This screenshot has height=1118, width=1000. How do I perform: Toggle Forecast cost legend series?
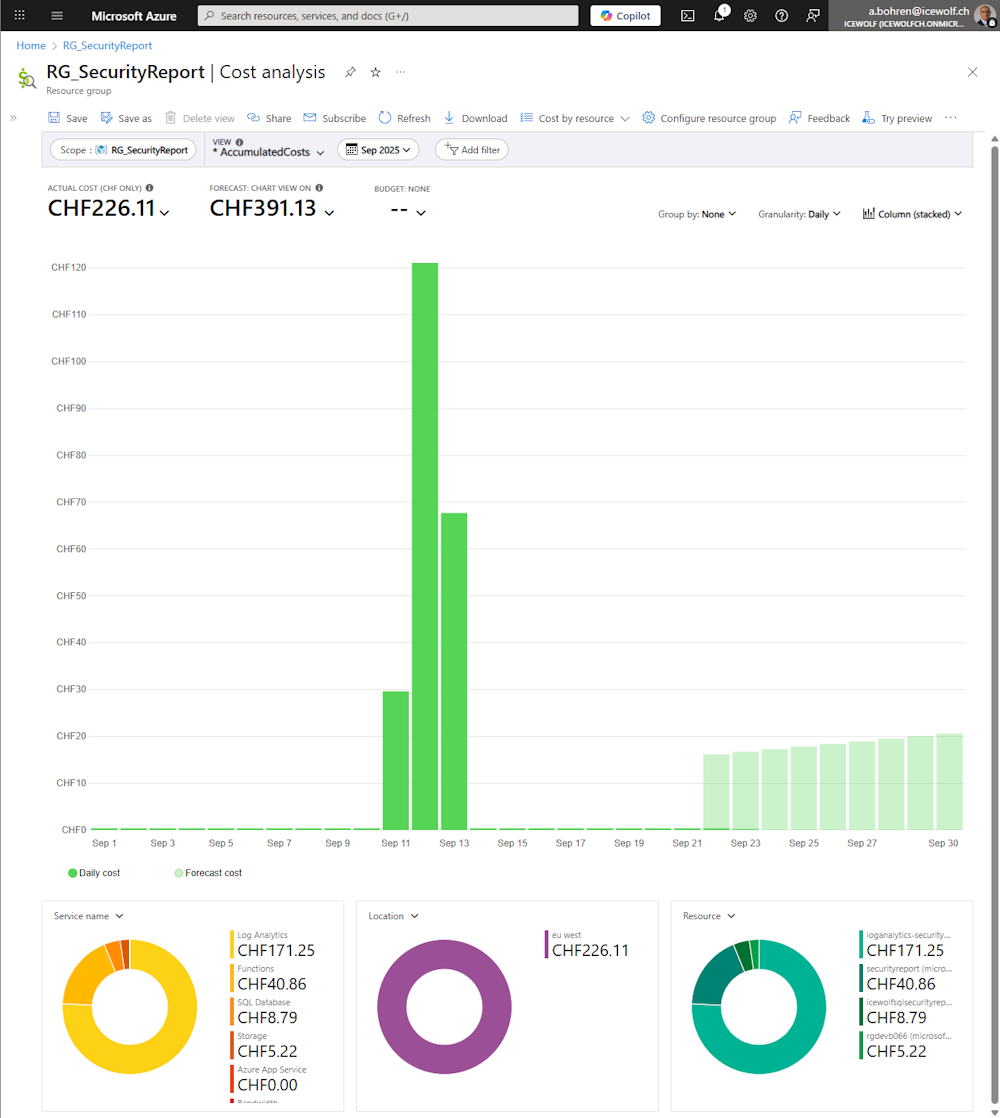[208, 873]
